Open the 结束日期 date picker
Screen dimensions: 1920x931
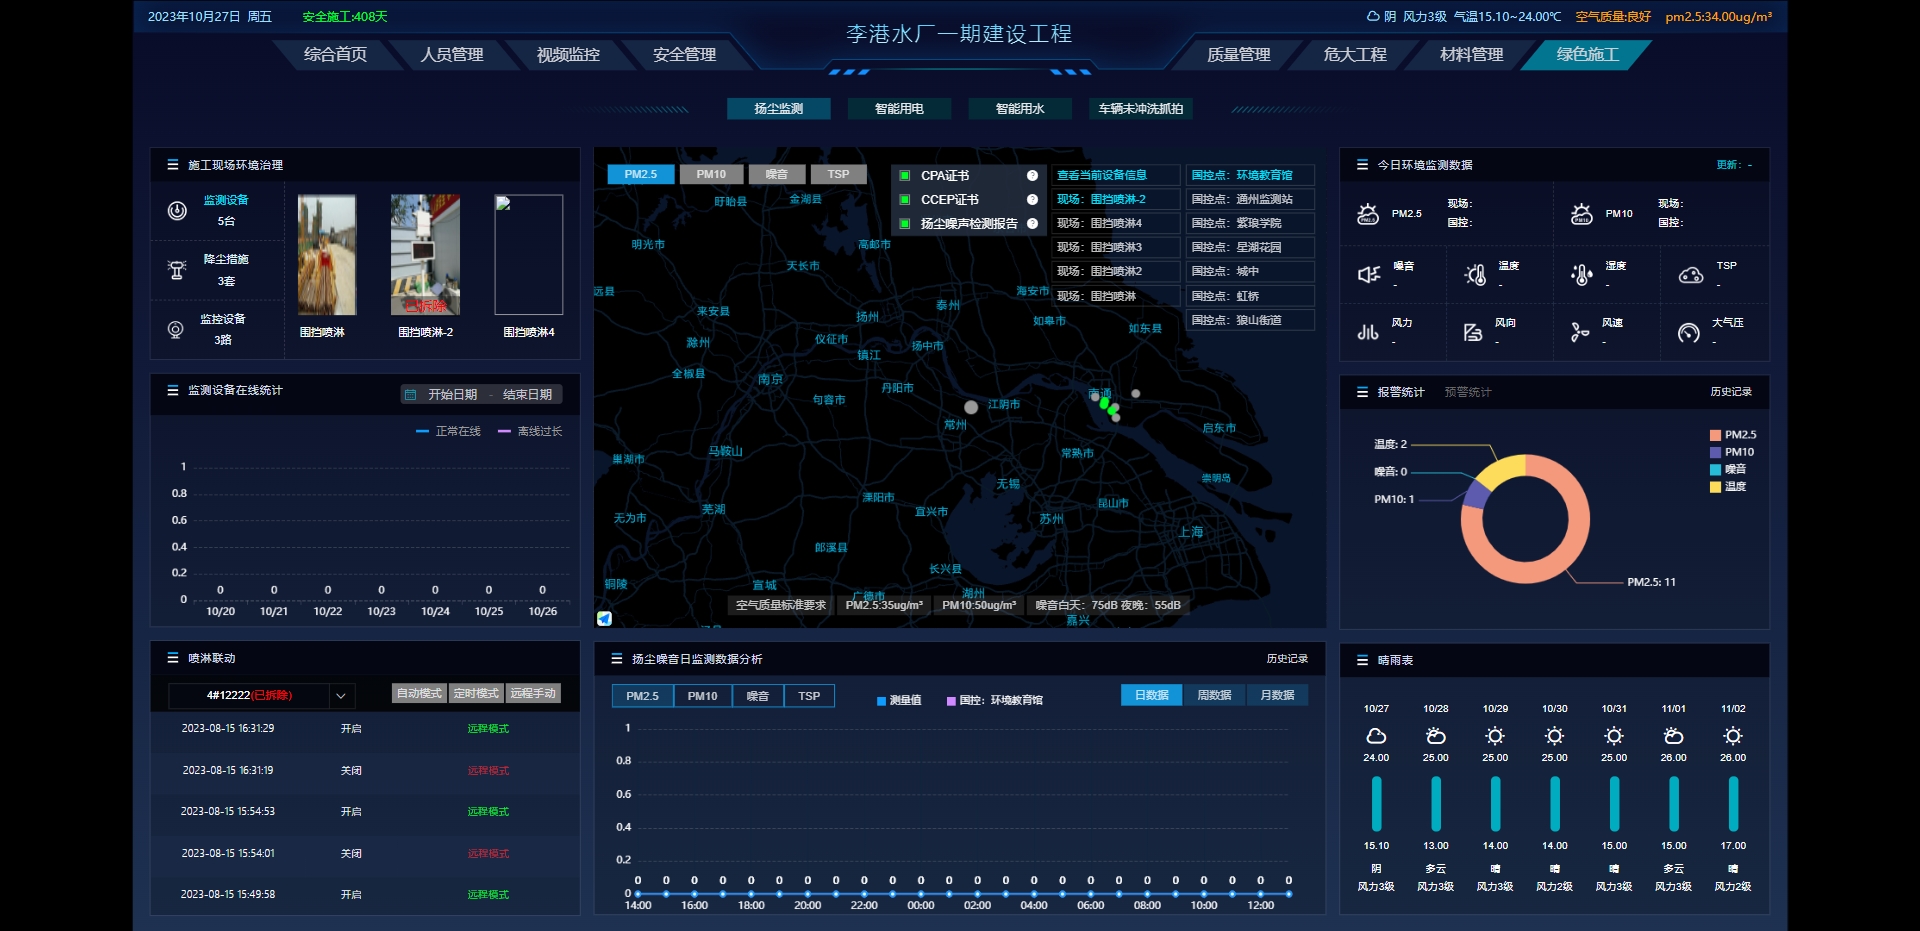[x=527, y=395]
